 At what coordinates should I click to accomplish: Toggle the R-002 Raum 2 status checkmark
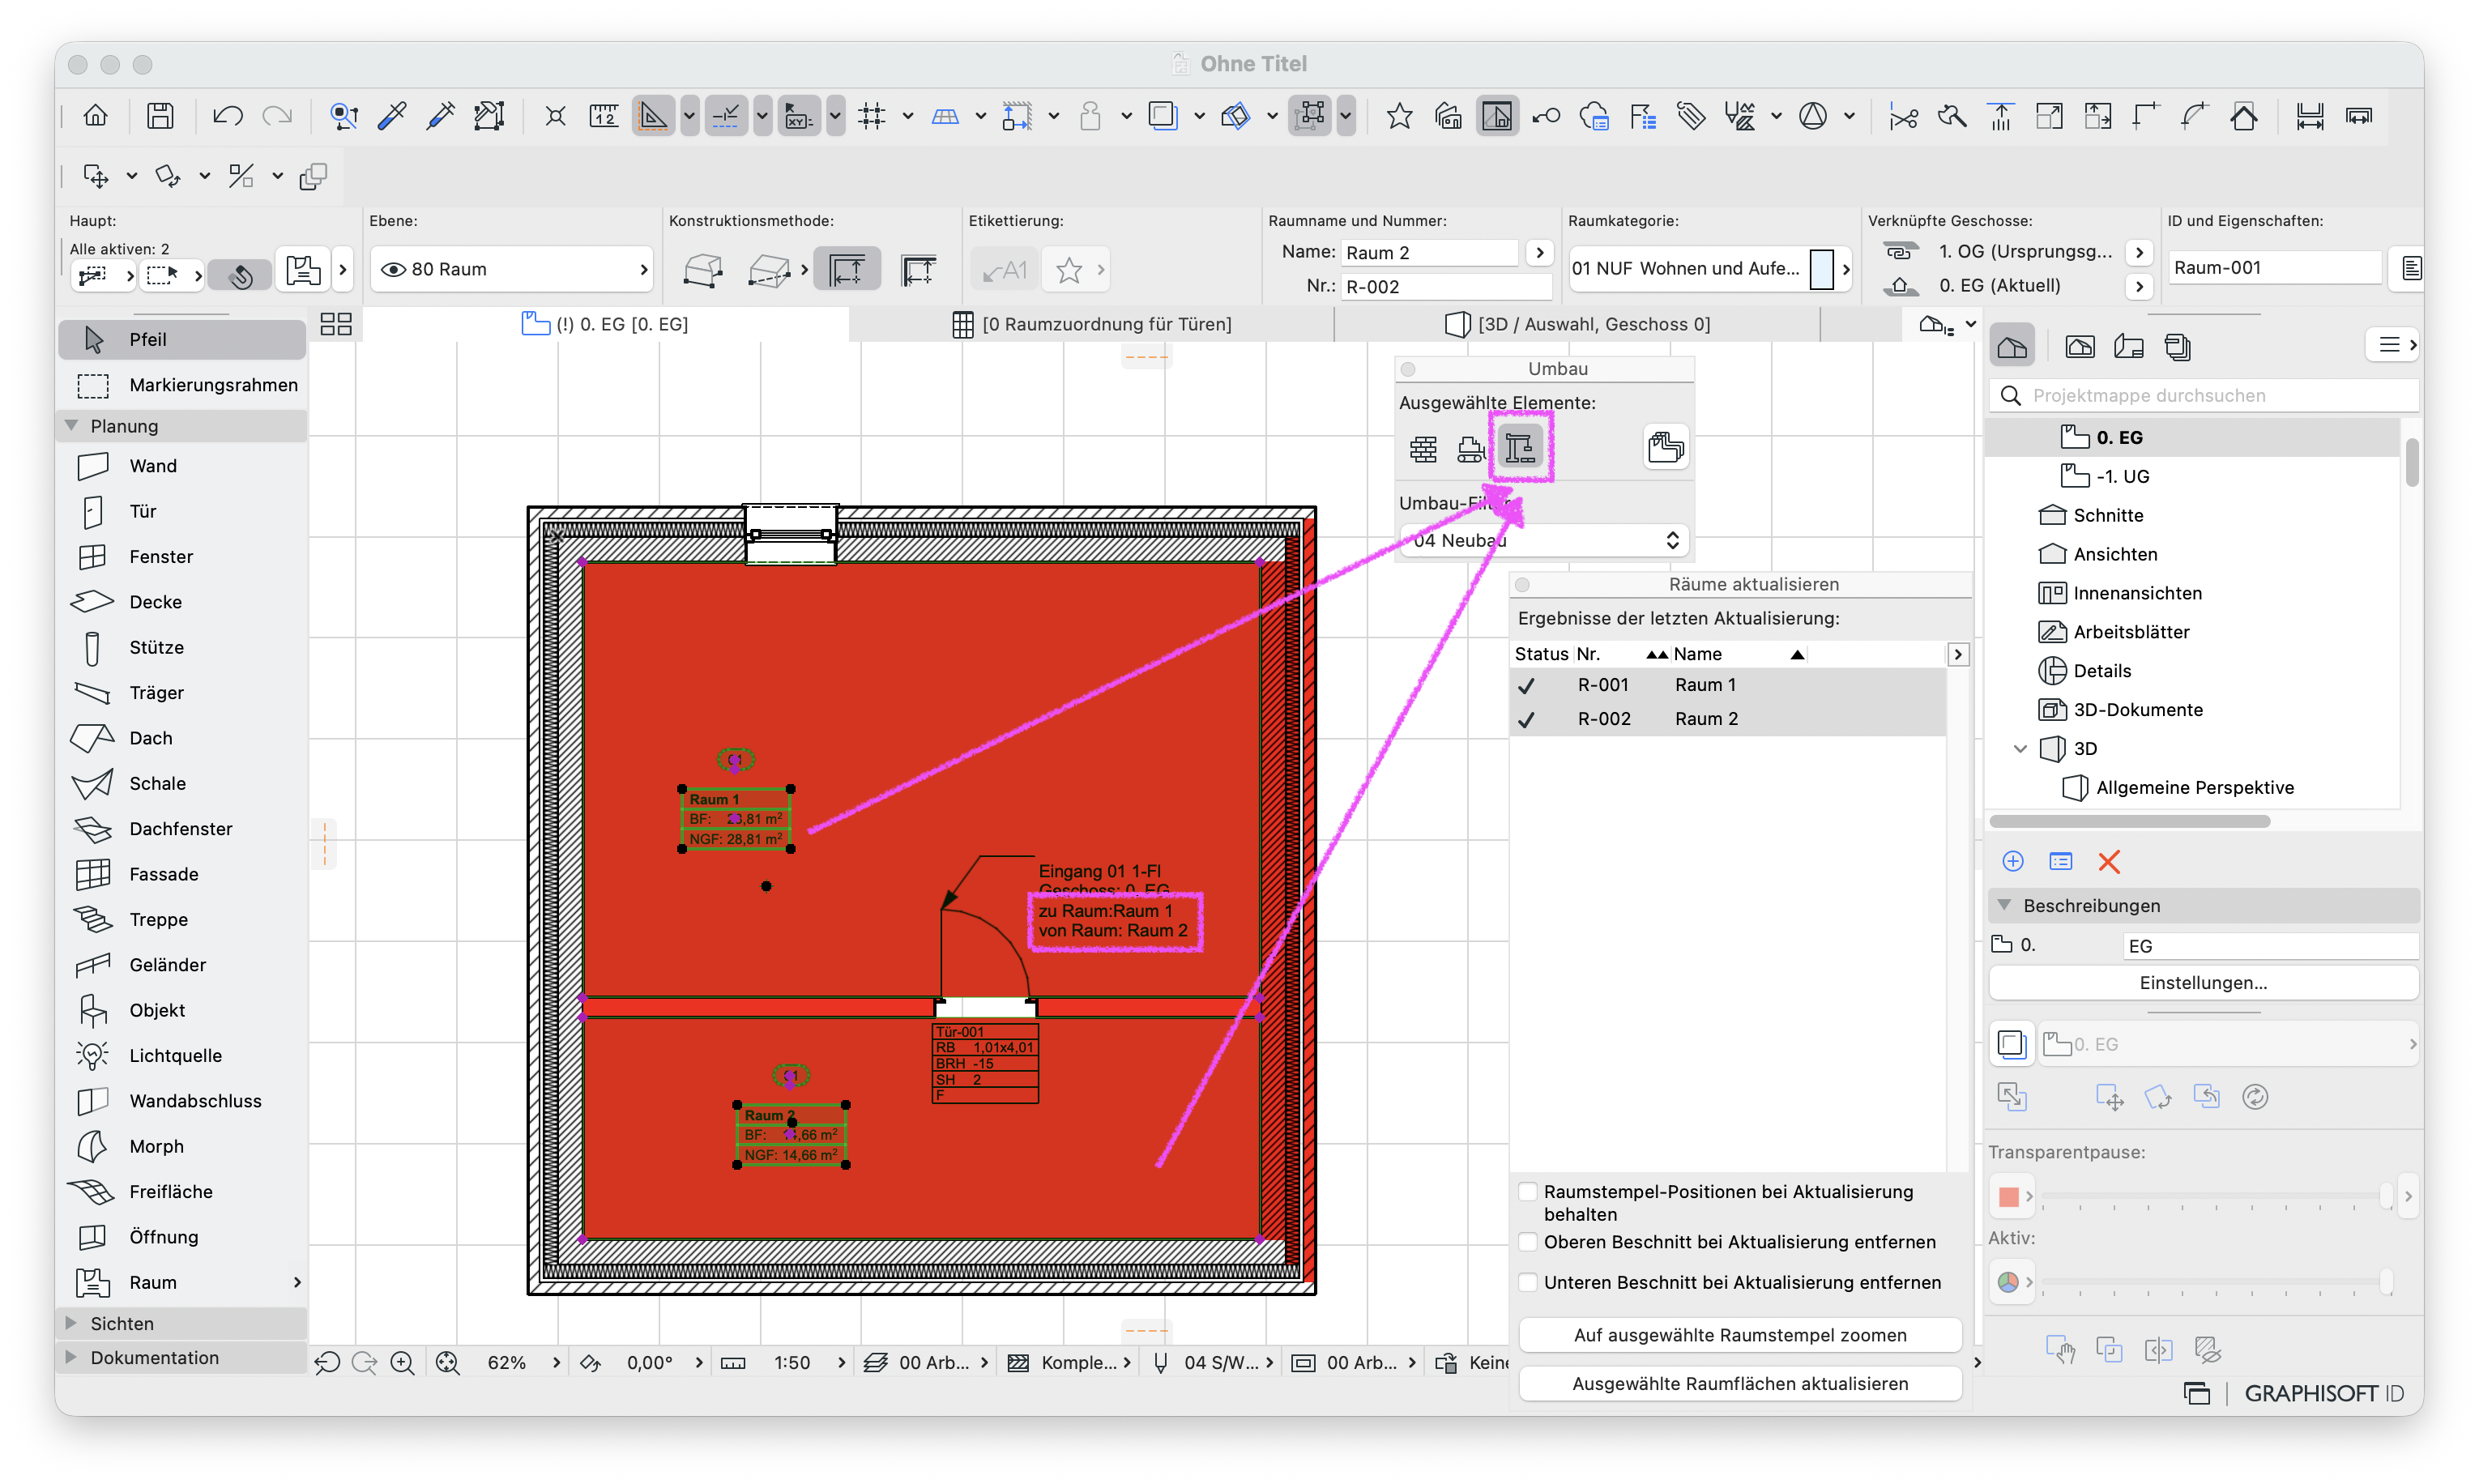click(1526, 719)
